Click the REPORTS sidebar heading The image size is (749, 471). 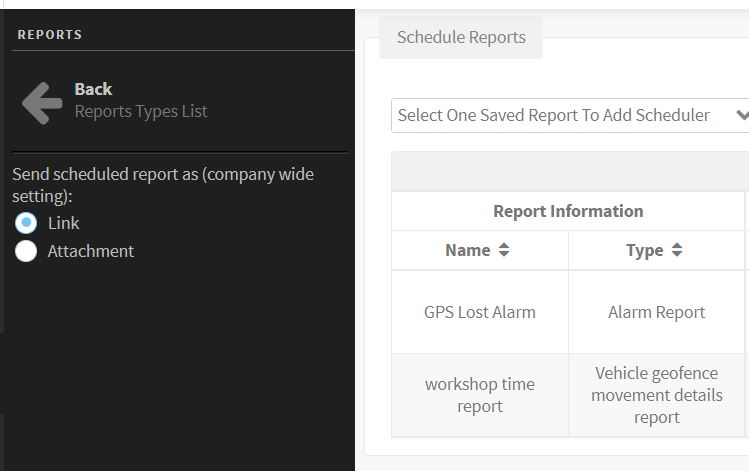pyautogui.click(x=50, y=35)
